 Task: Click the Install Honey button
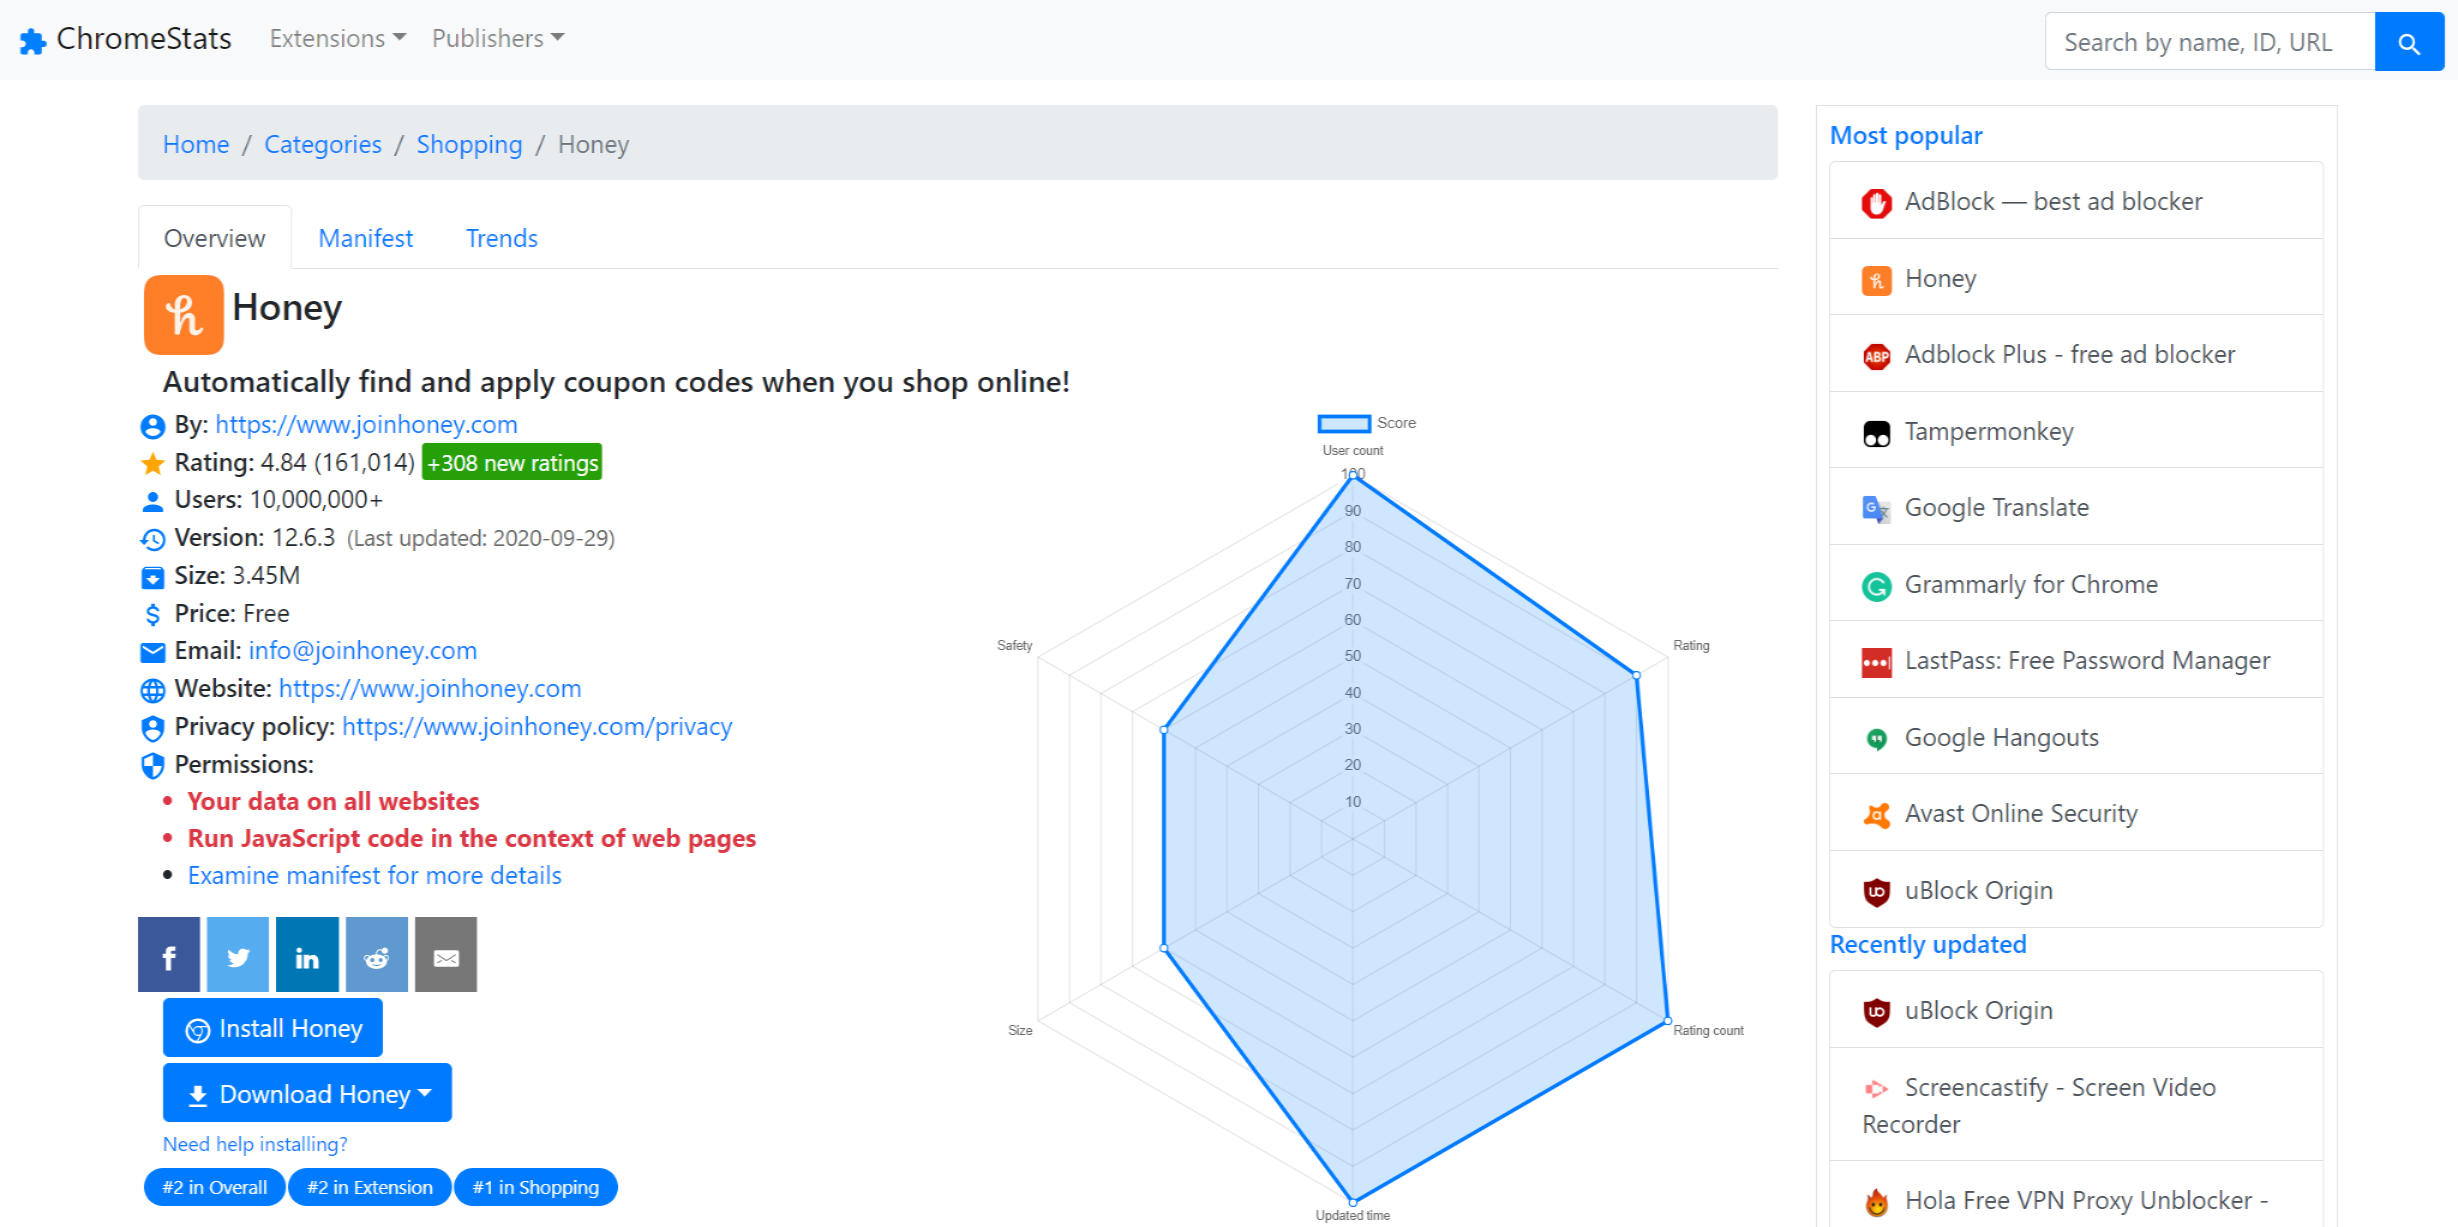coord(272,1027)
